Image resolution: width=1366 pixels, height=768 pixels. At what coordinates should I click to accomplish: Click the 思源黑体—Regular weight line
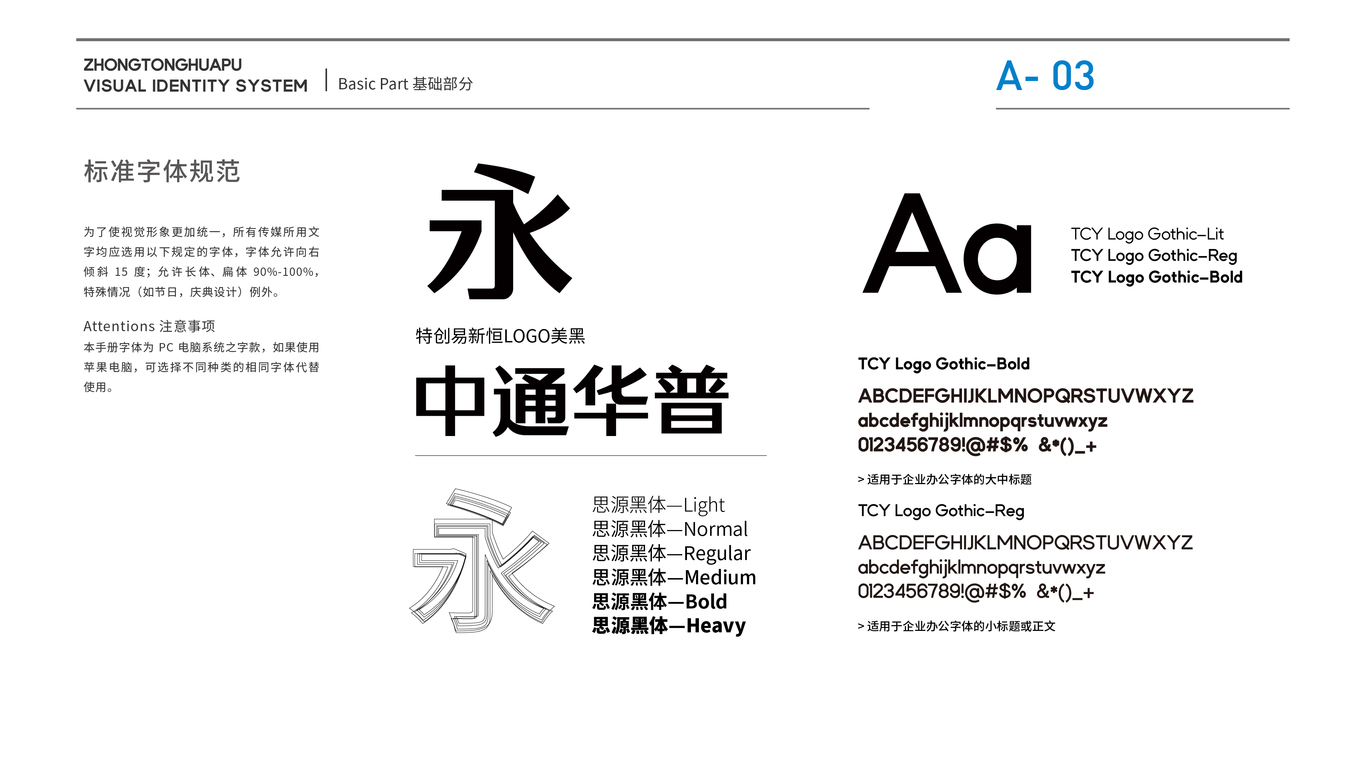pos(671,553)
